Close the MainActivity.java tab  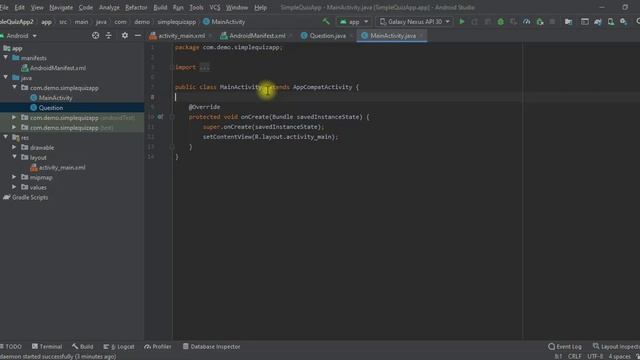click(422, 36)
